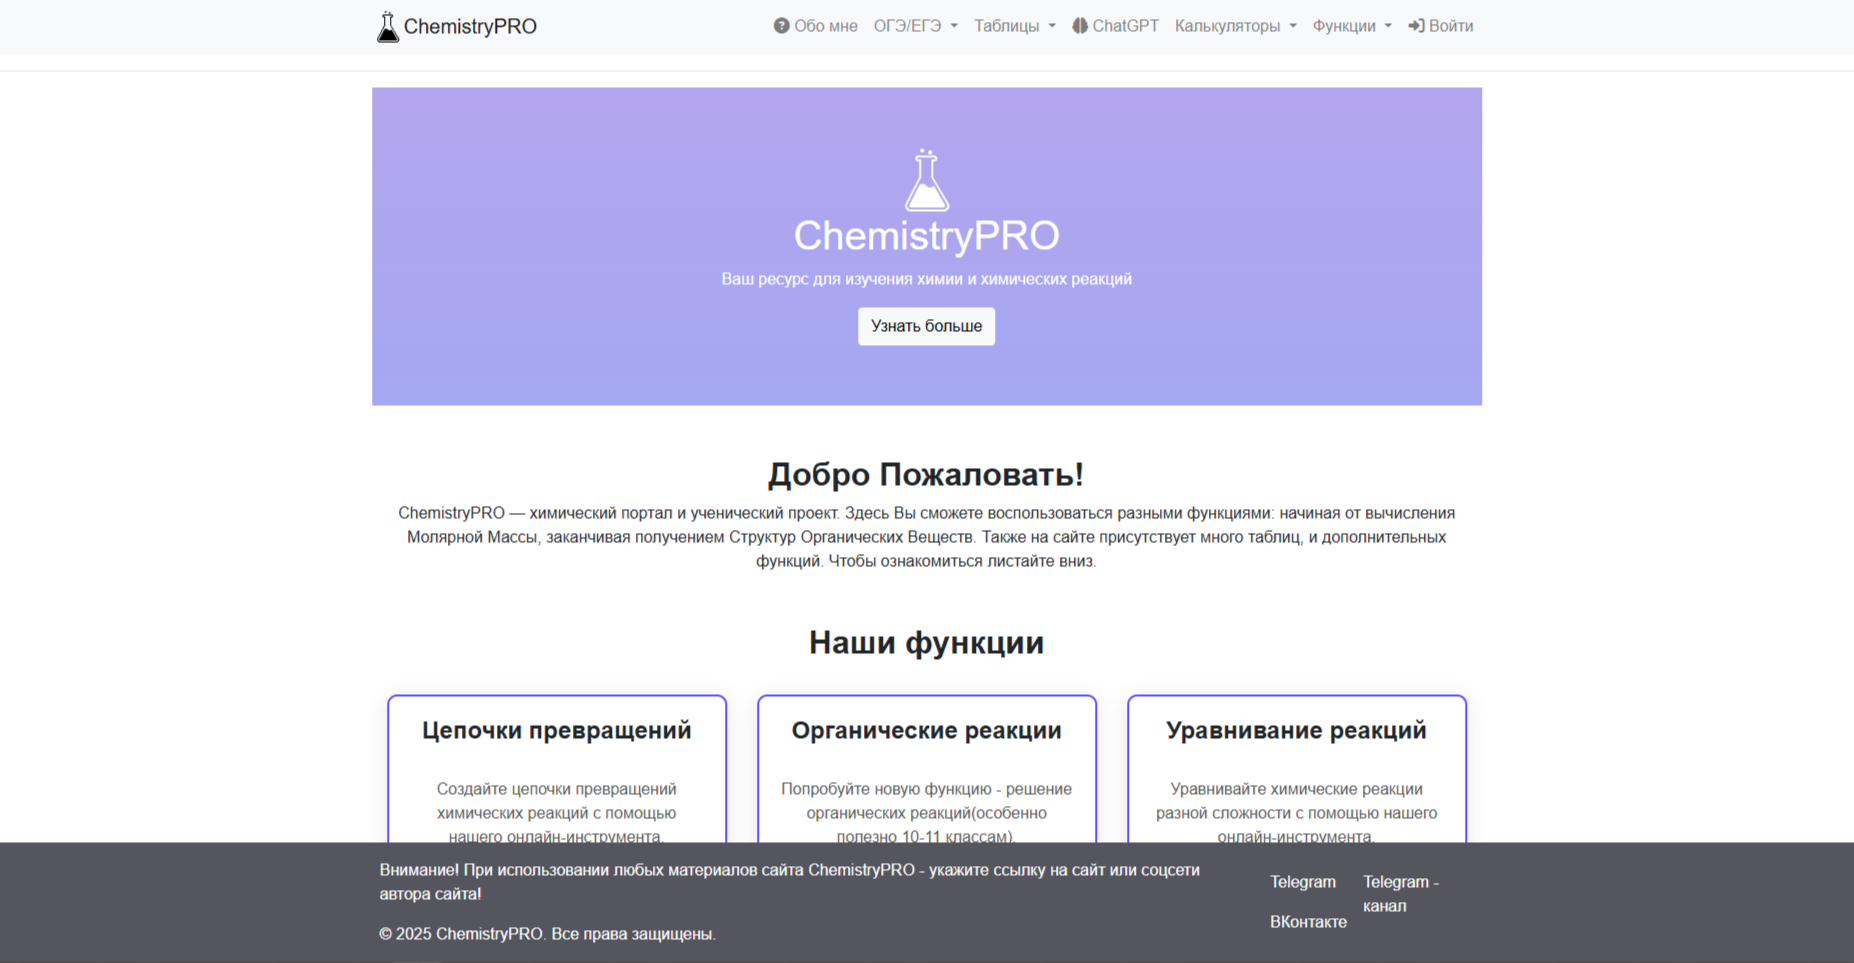The width and height of the screenshot is (1854, 963).
Task: Click the large white flask icon in banner
Action: [x=927, y=181]
